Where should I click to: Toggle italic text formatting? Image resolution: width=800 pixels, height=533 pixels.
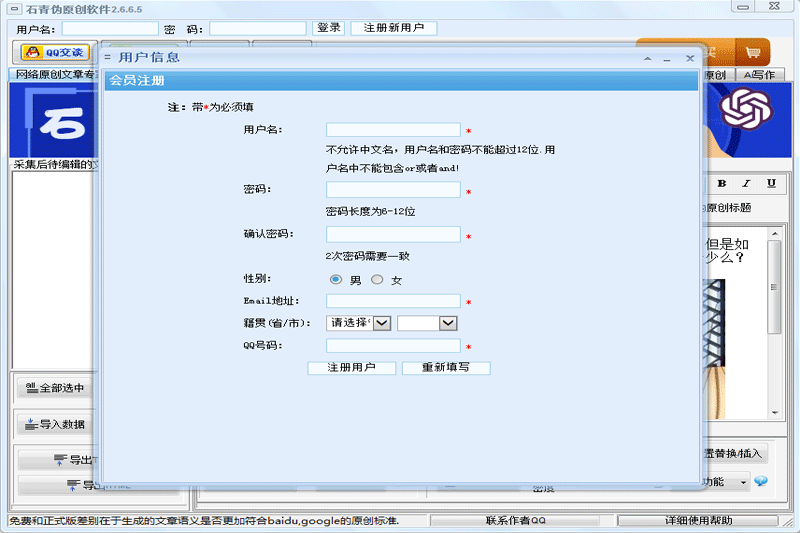746,183
